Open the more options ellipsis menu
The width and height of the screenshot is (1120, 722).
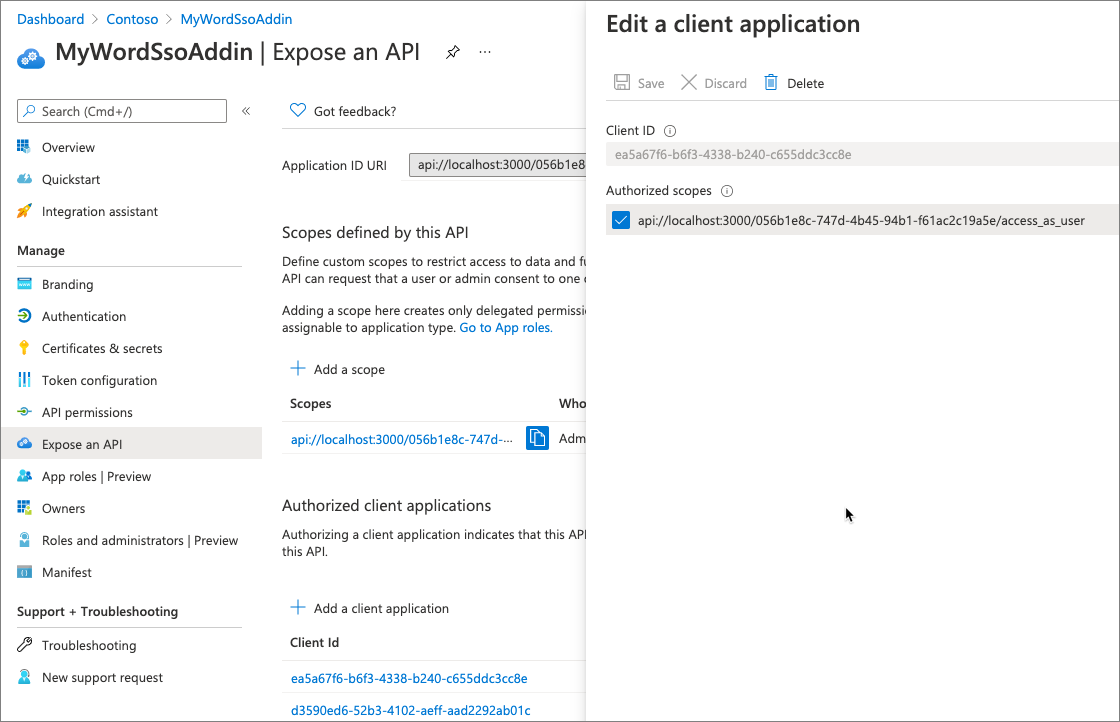coord(485,52)
